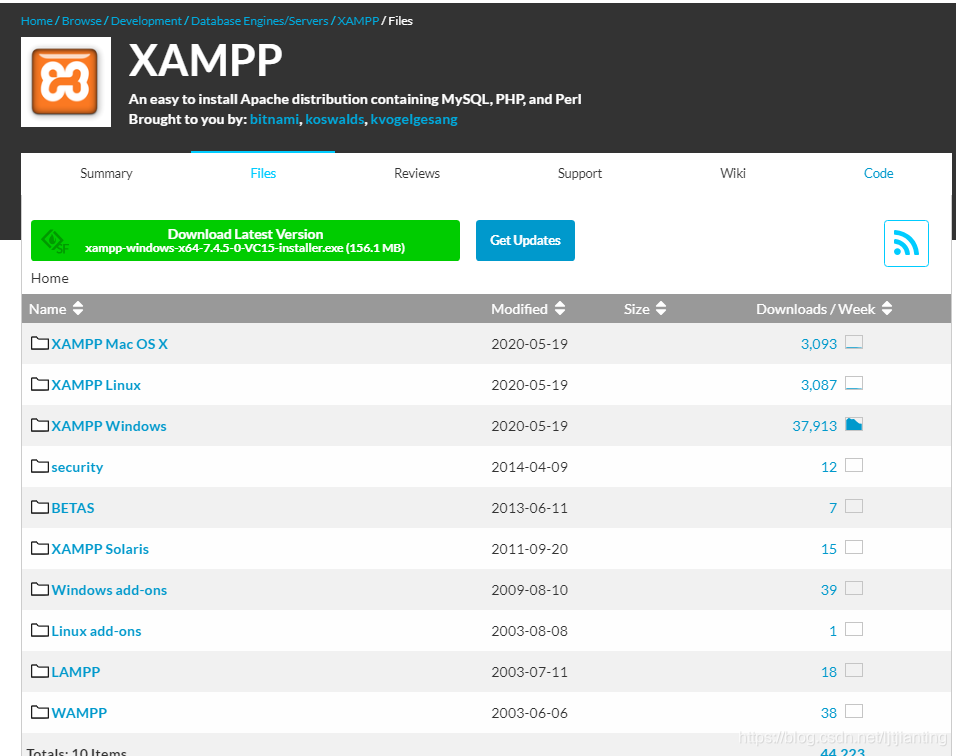Open the XAMPP Linux folder link
This screenshot has width=956, height=756.
tap(96, 385)
